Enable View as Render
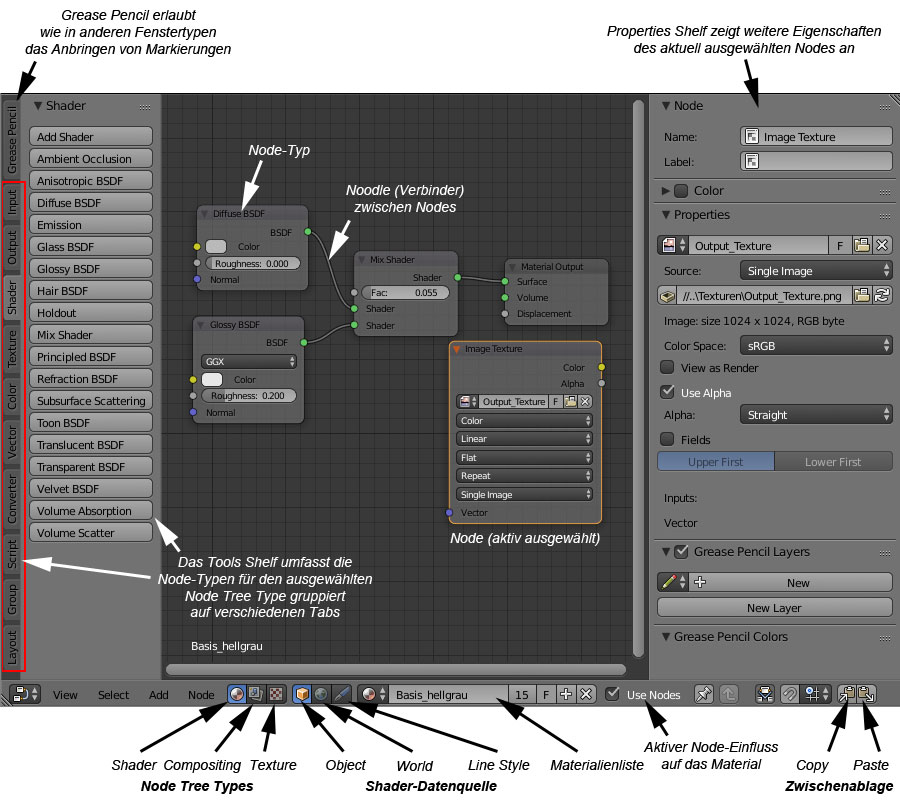Viewport: 900px width, 800px height. click(x=665, y=367)
